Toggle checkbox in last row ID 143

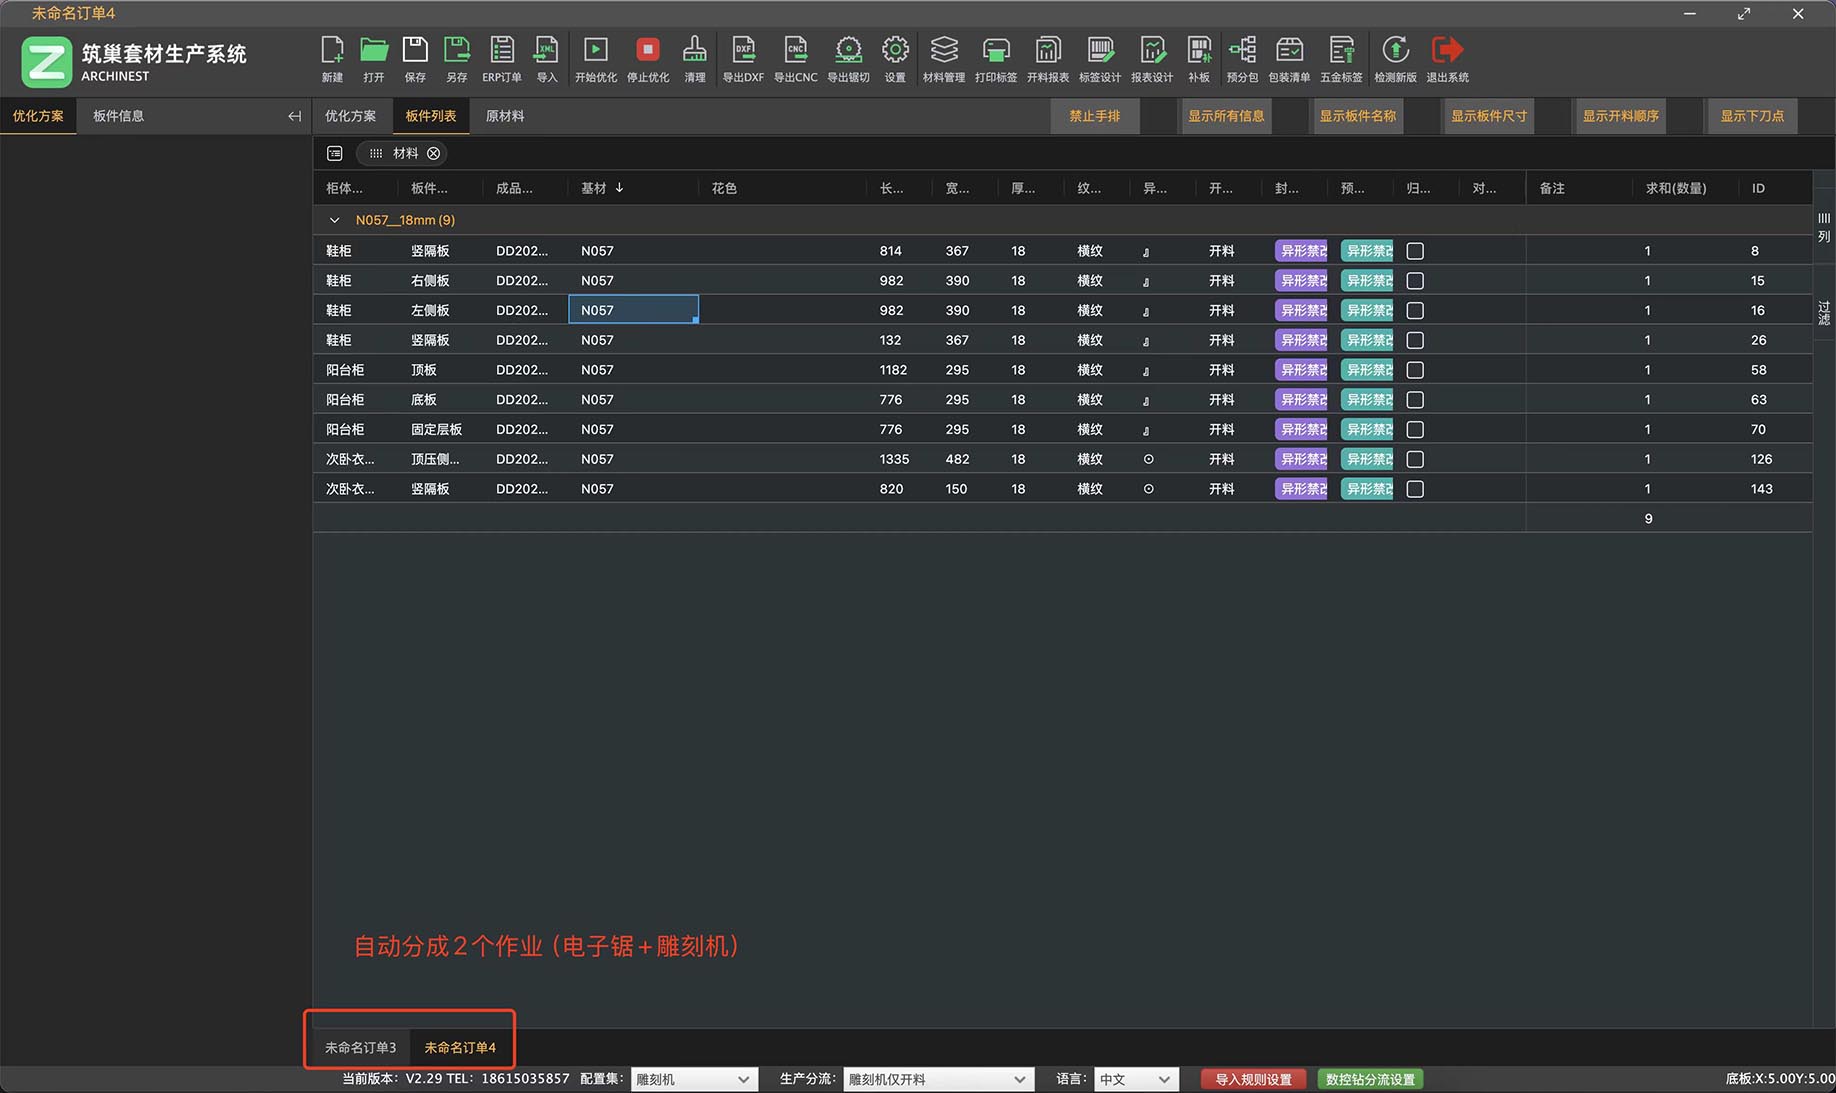(1415, 489)
